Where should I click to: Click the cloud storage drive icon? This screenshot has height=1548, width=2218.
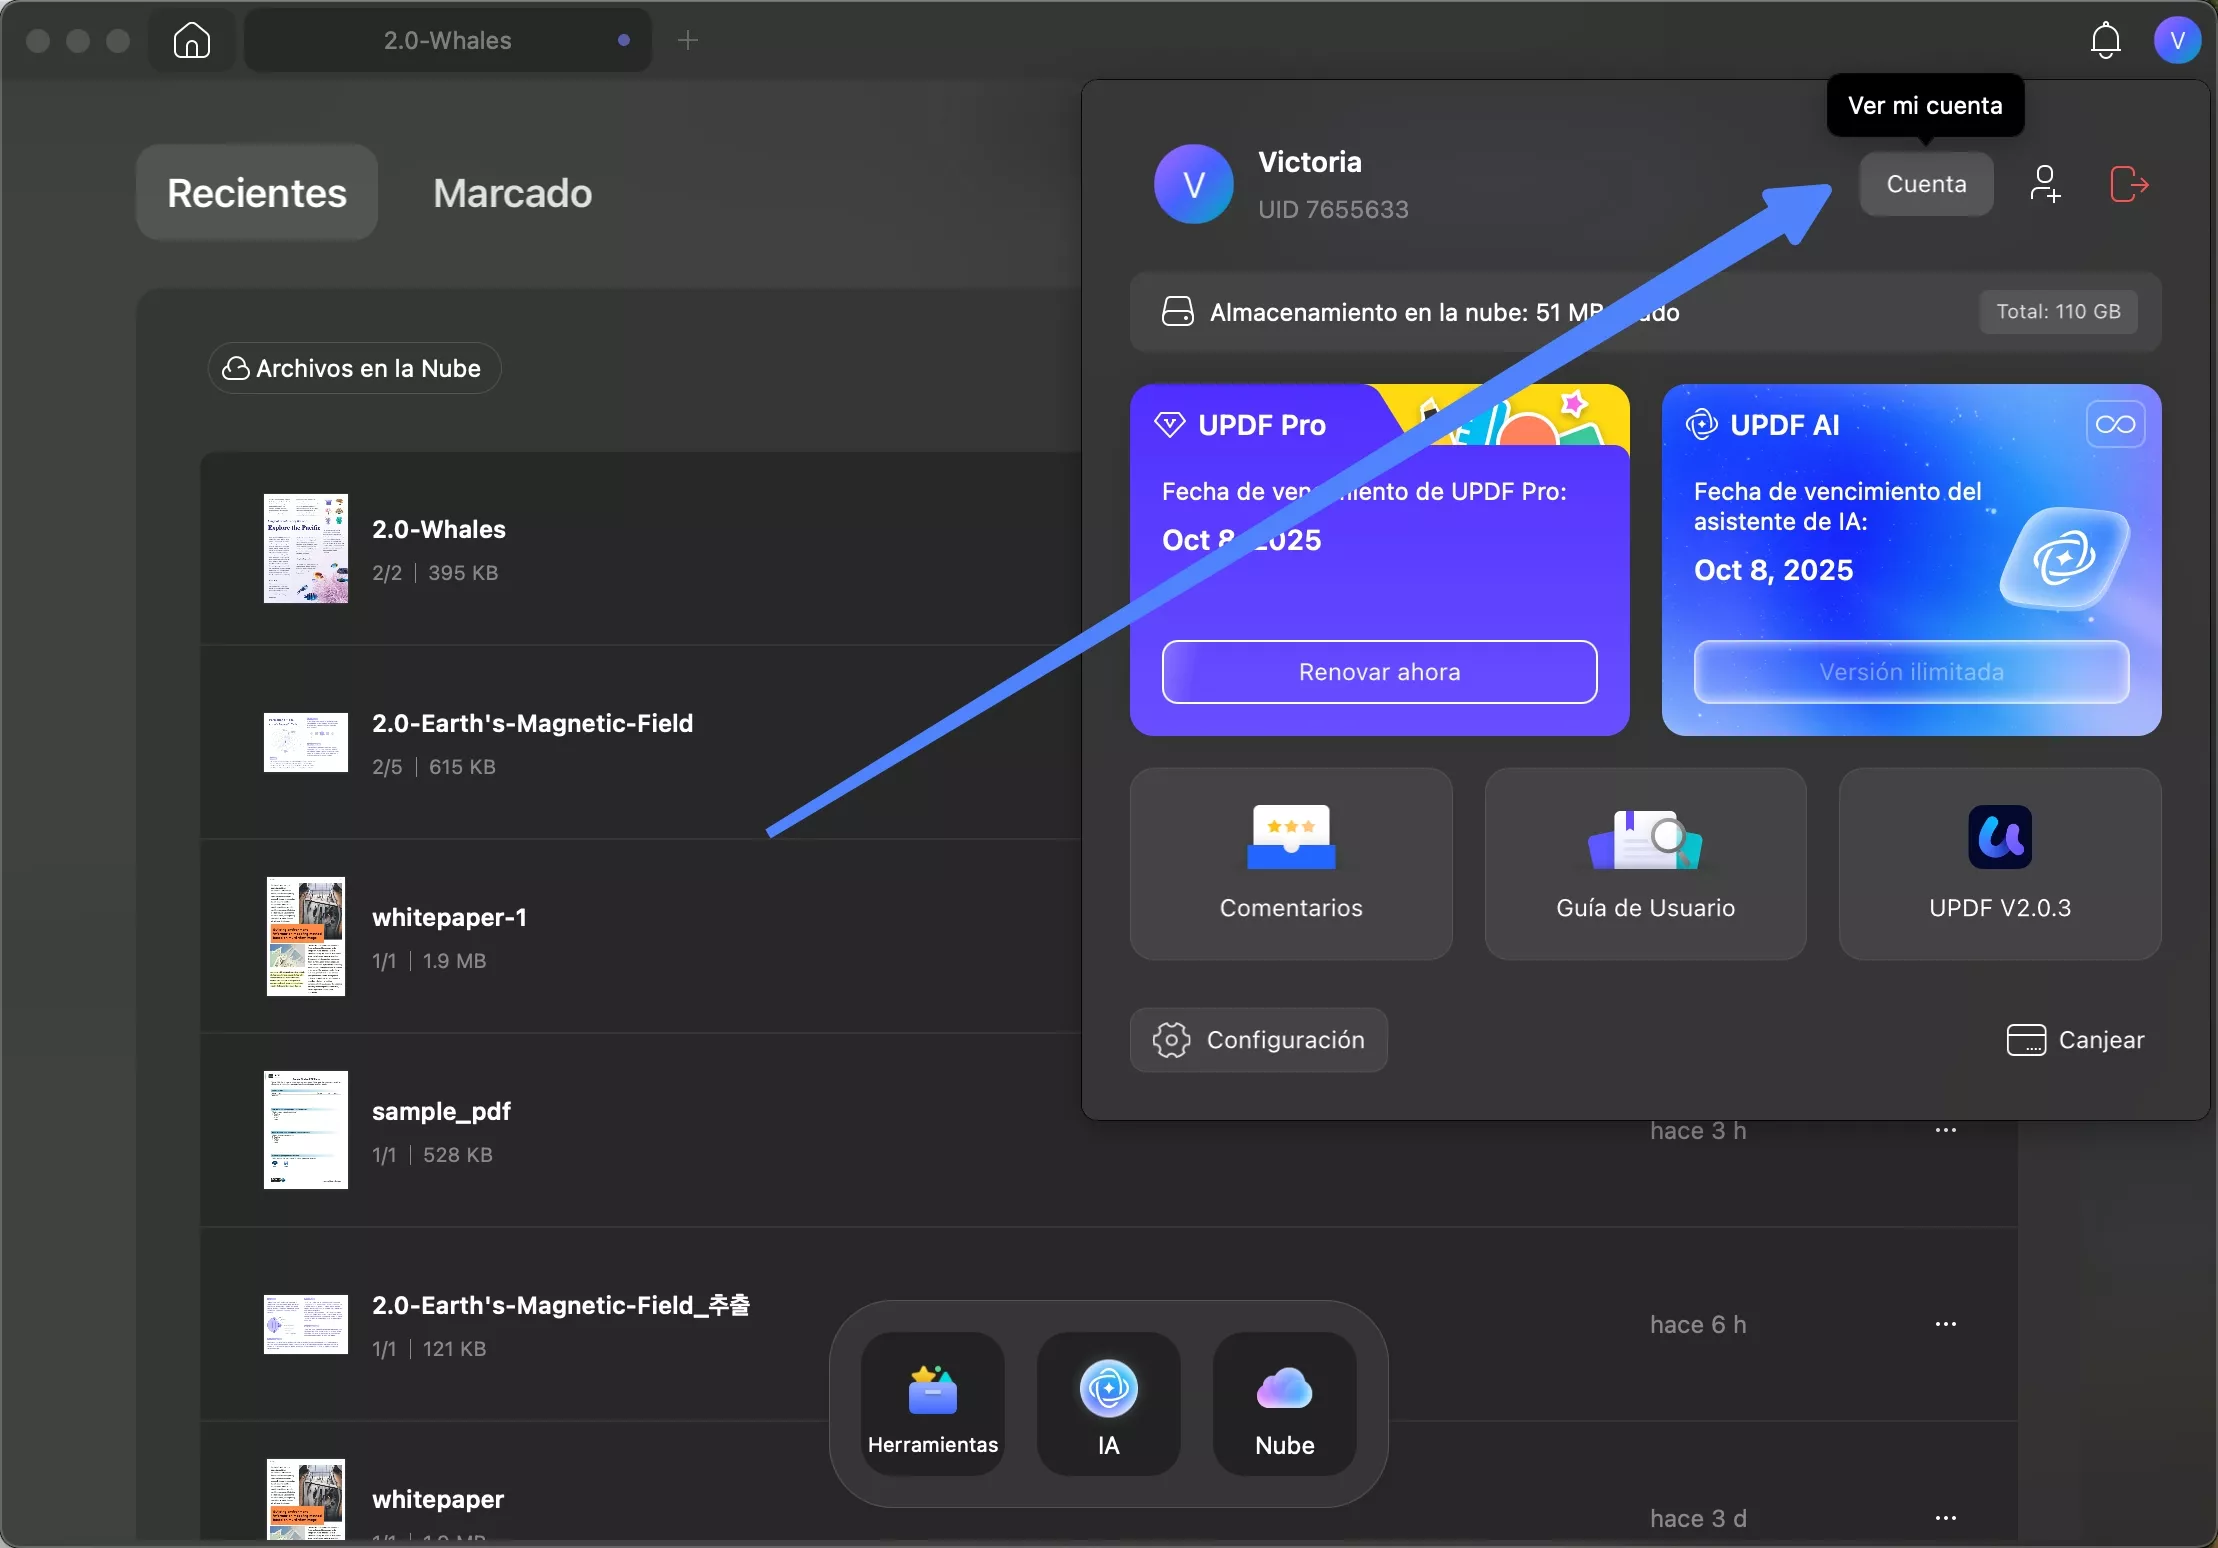pyautogui.click(x=1177, y=311)
